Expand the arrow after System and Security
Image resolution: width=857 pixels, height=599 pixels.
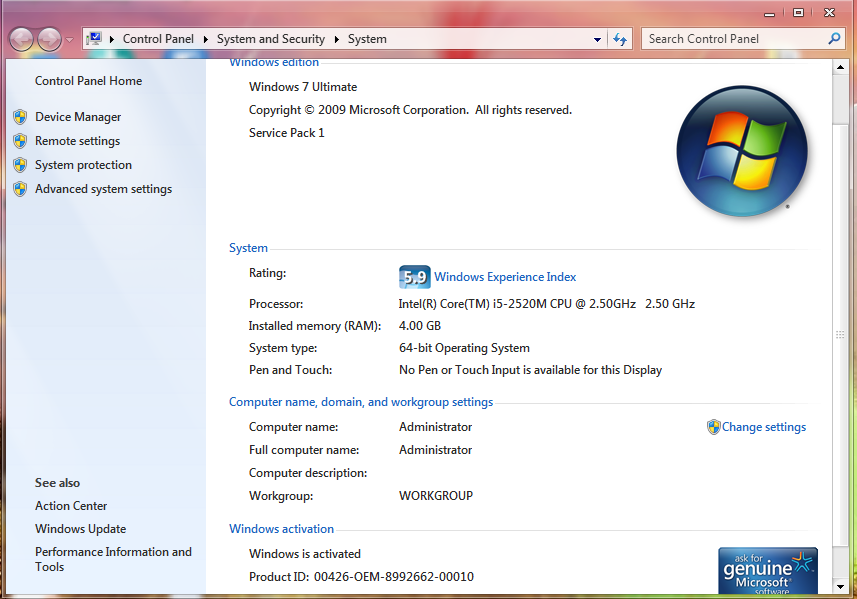click(336, 39)
